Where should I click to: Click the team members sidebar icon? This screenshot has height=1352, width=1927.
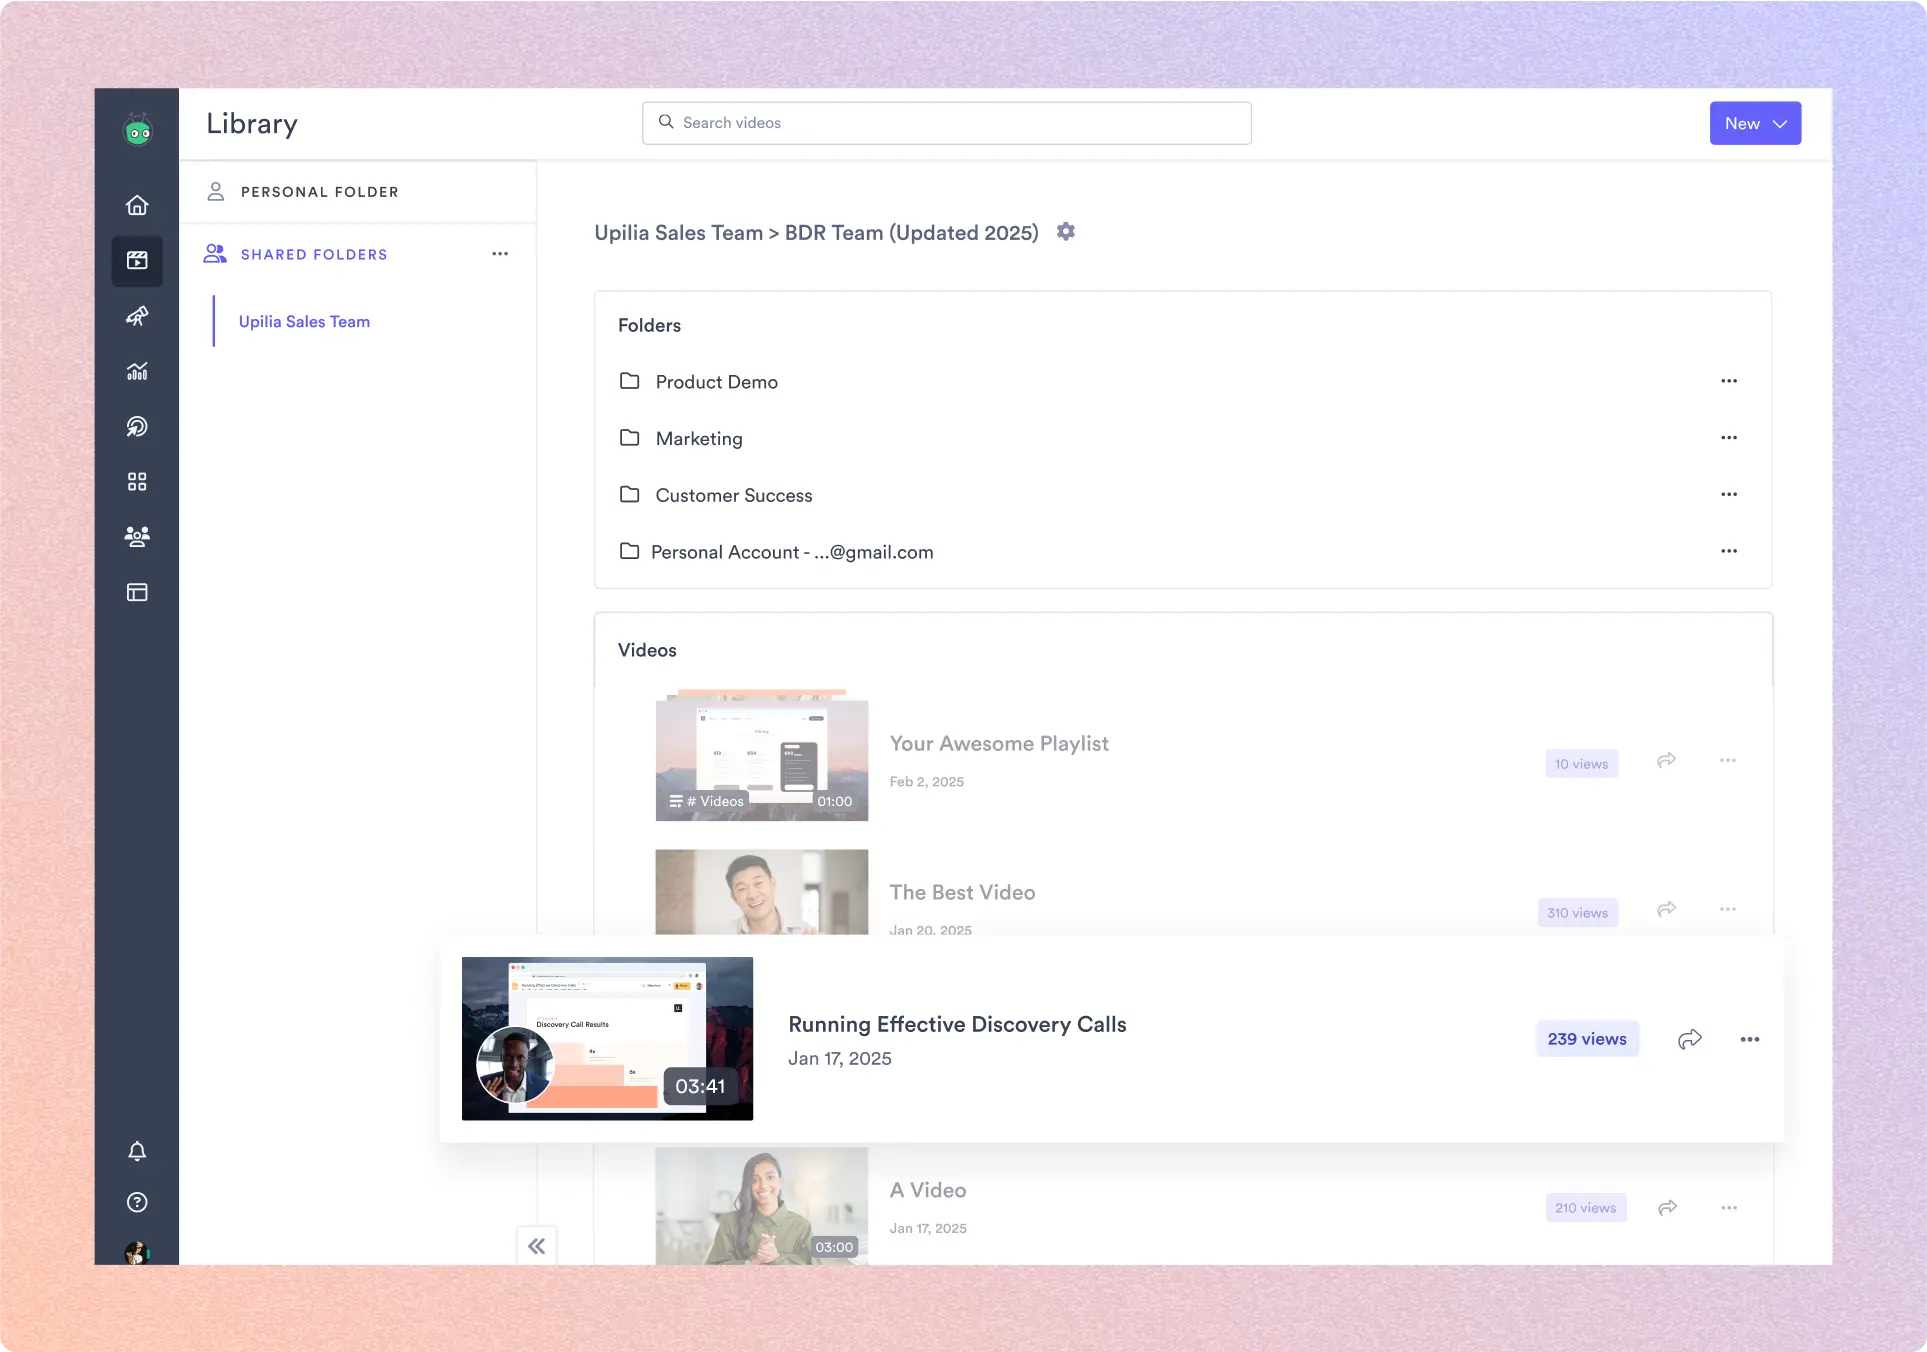[137, 537]
